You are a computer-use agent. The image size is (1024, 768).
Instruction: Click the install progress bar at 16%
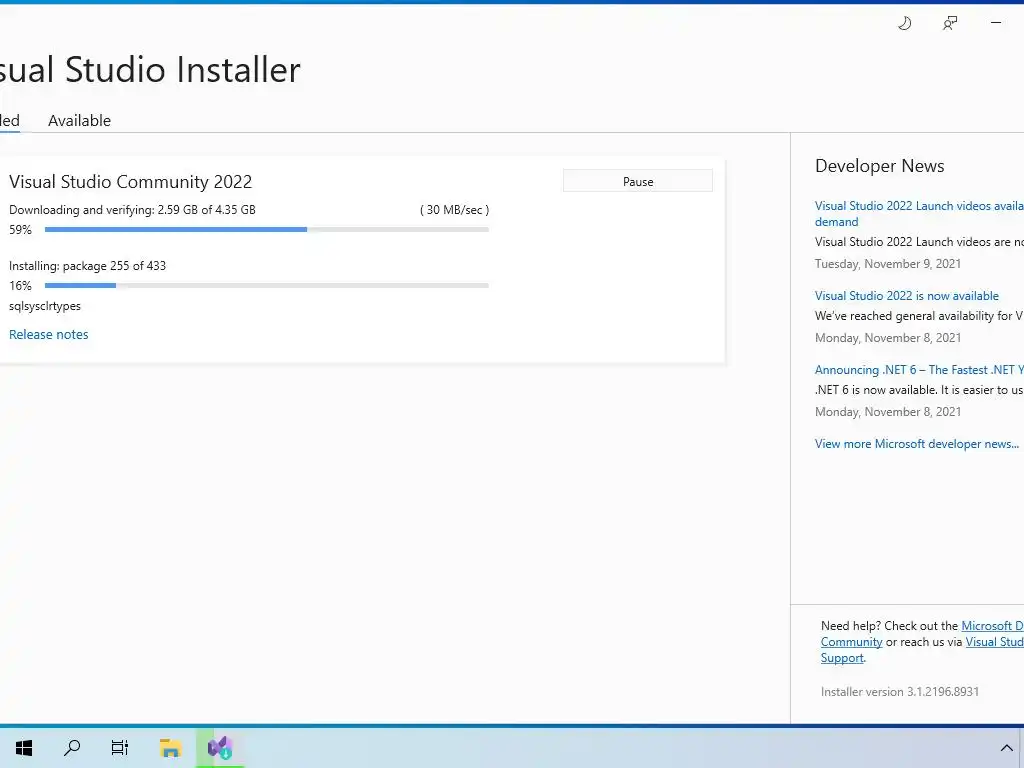tap(266, 285)
